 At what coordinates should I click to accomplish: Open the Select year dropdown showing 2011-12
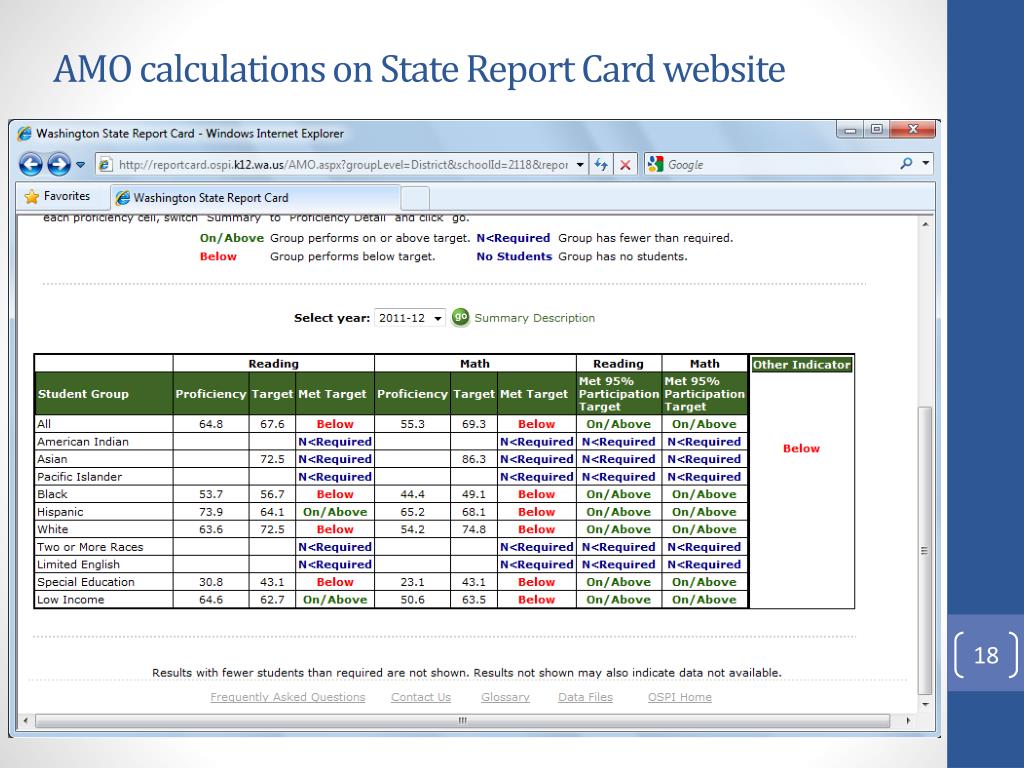point(409,318)
